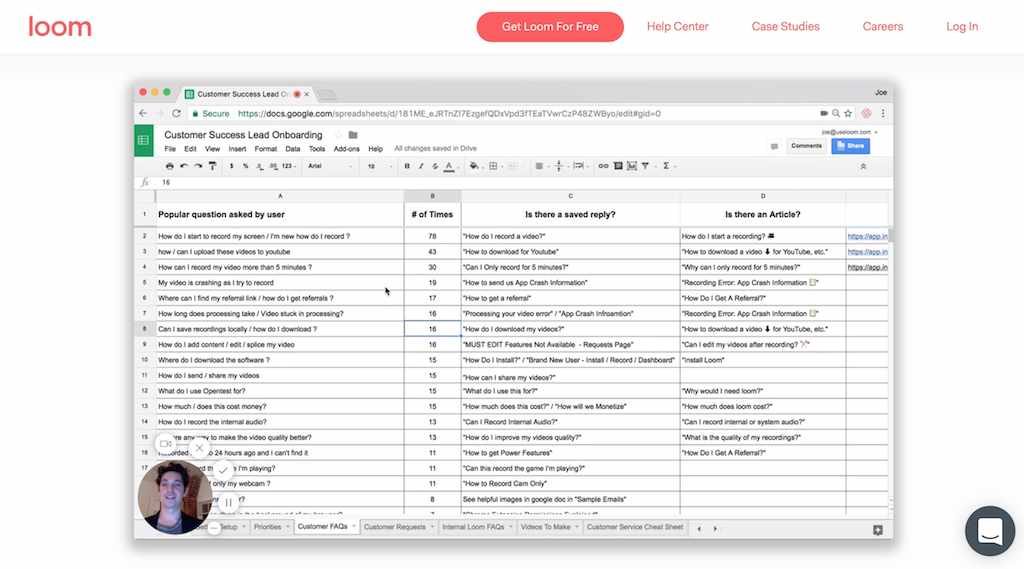The height and width of the screenshot is (569, 1024).
Task: Click the Loom recorder checkmark finish button
Action: [223, 470]
